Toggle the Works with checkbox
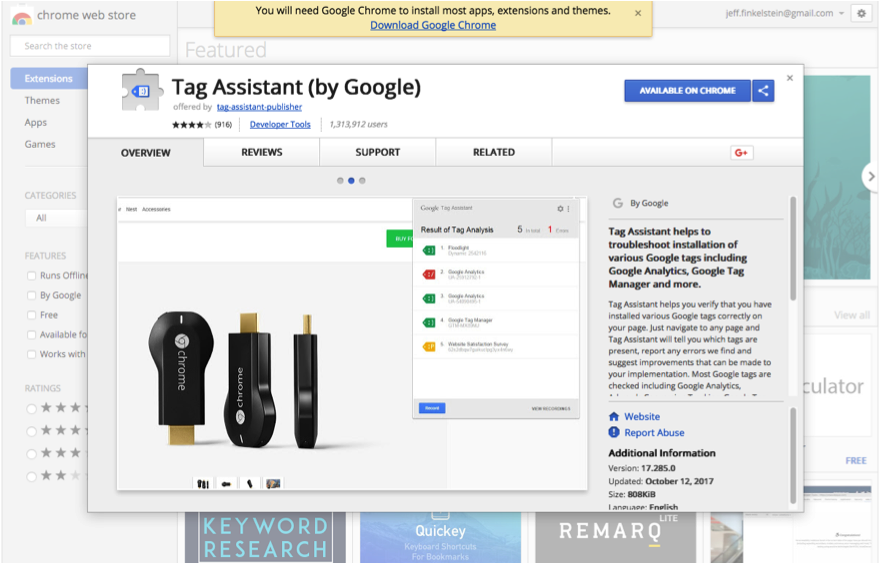 [x=31, y=355]
